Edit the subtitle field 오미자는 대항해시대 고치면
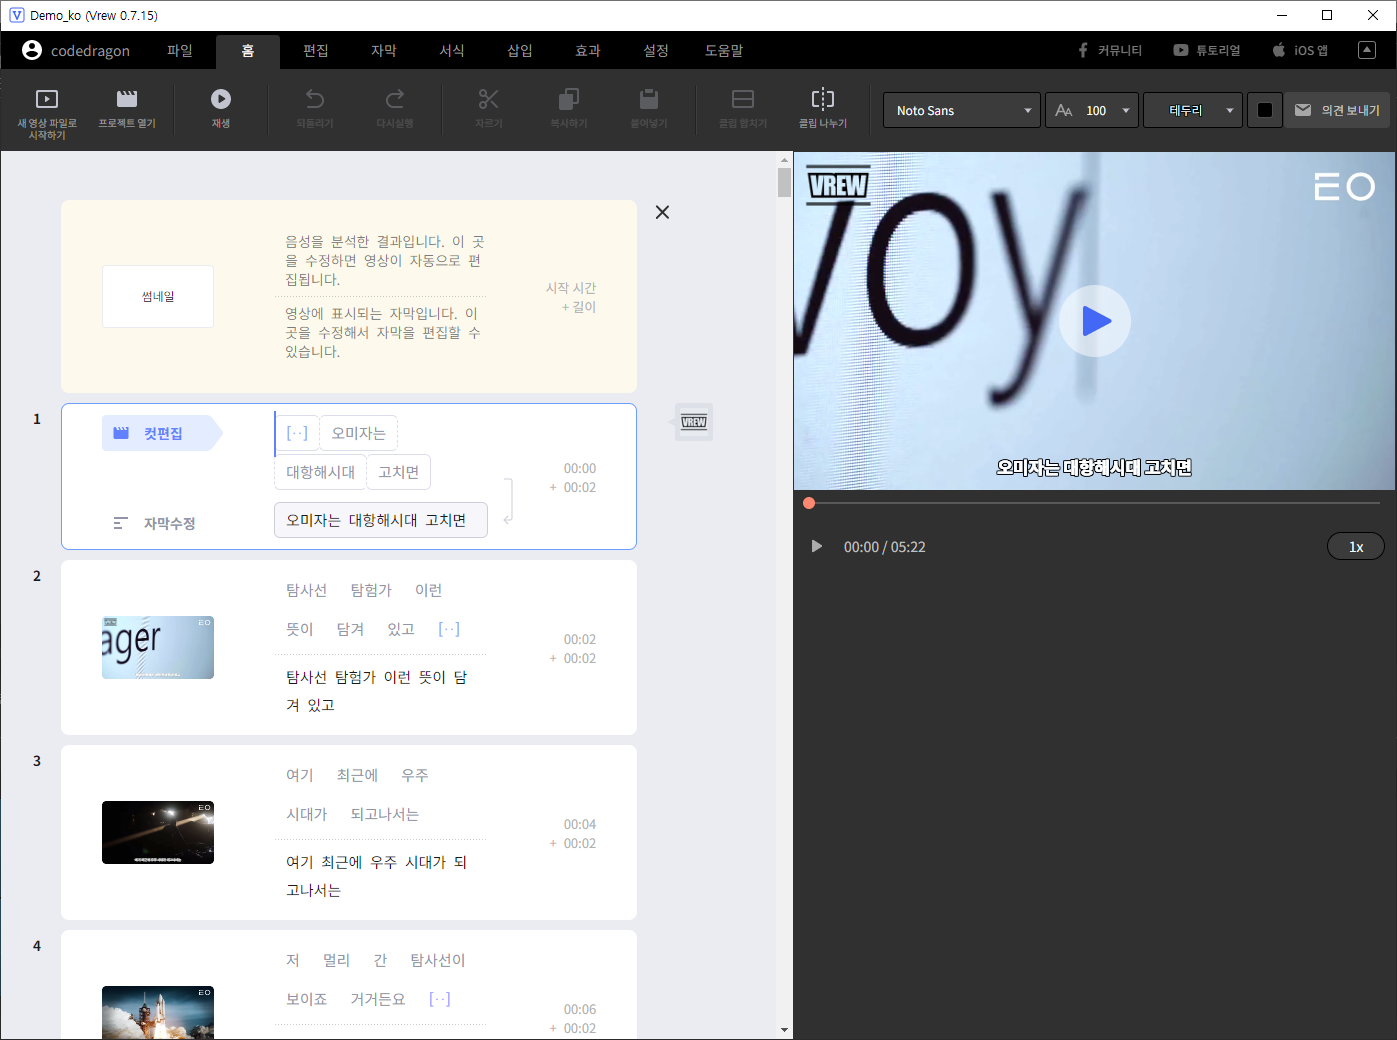The width and height of the screenshot is (1397, 1040). tap(381, 520)
